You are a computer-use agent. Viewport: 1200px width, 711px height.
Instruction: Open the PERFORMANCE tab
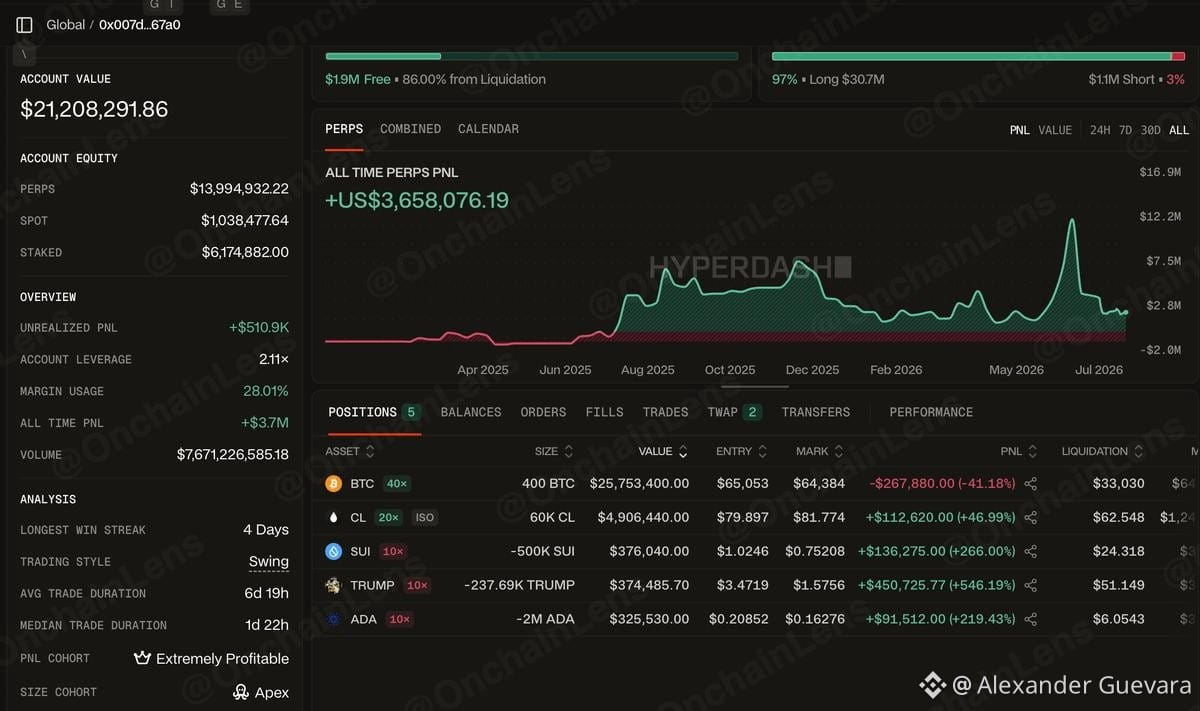(x=931, y=412)
